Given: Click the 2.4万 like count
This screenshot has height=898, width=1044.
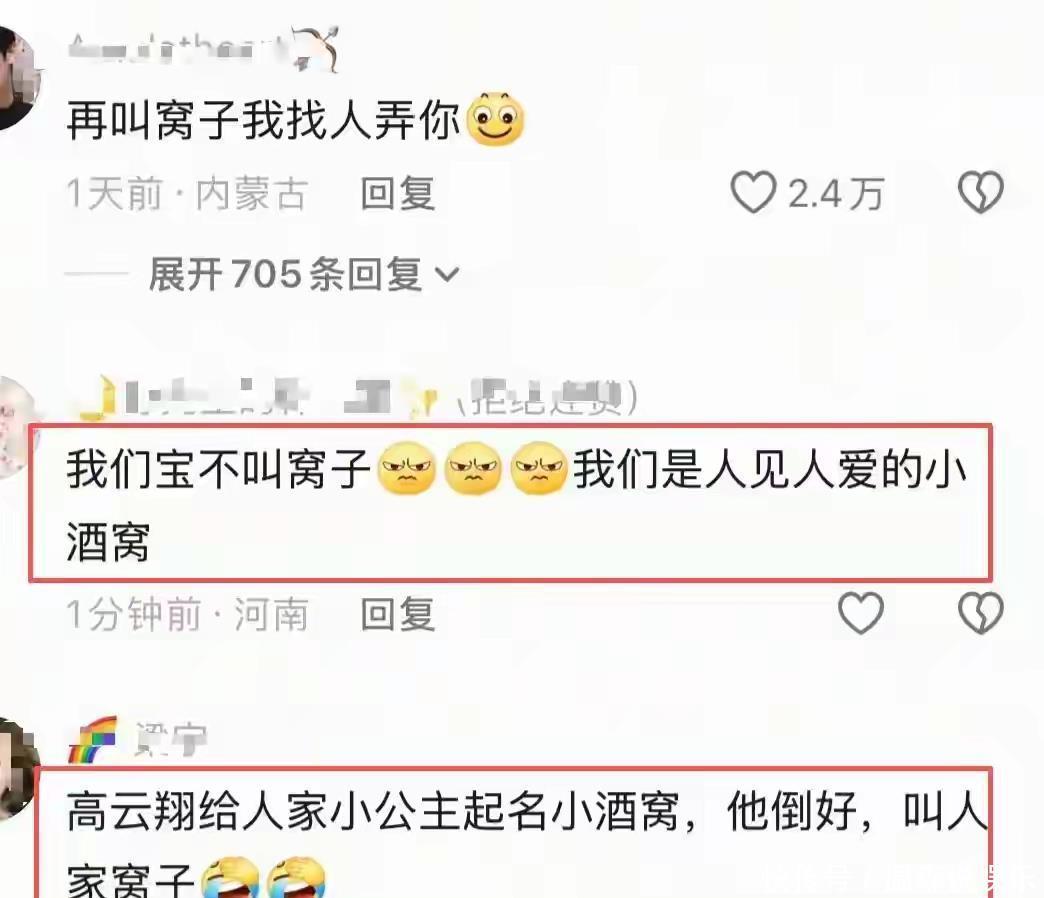Looking at the screenshot, I should [x=836, y=194].
